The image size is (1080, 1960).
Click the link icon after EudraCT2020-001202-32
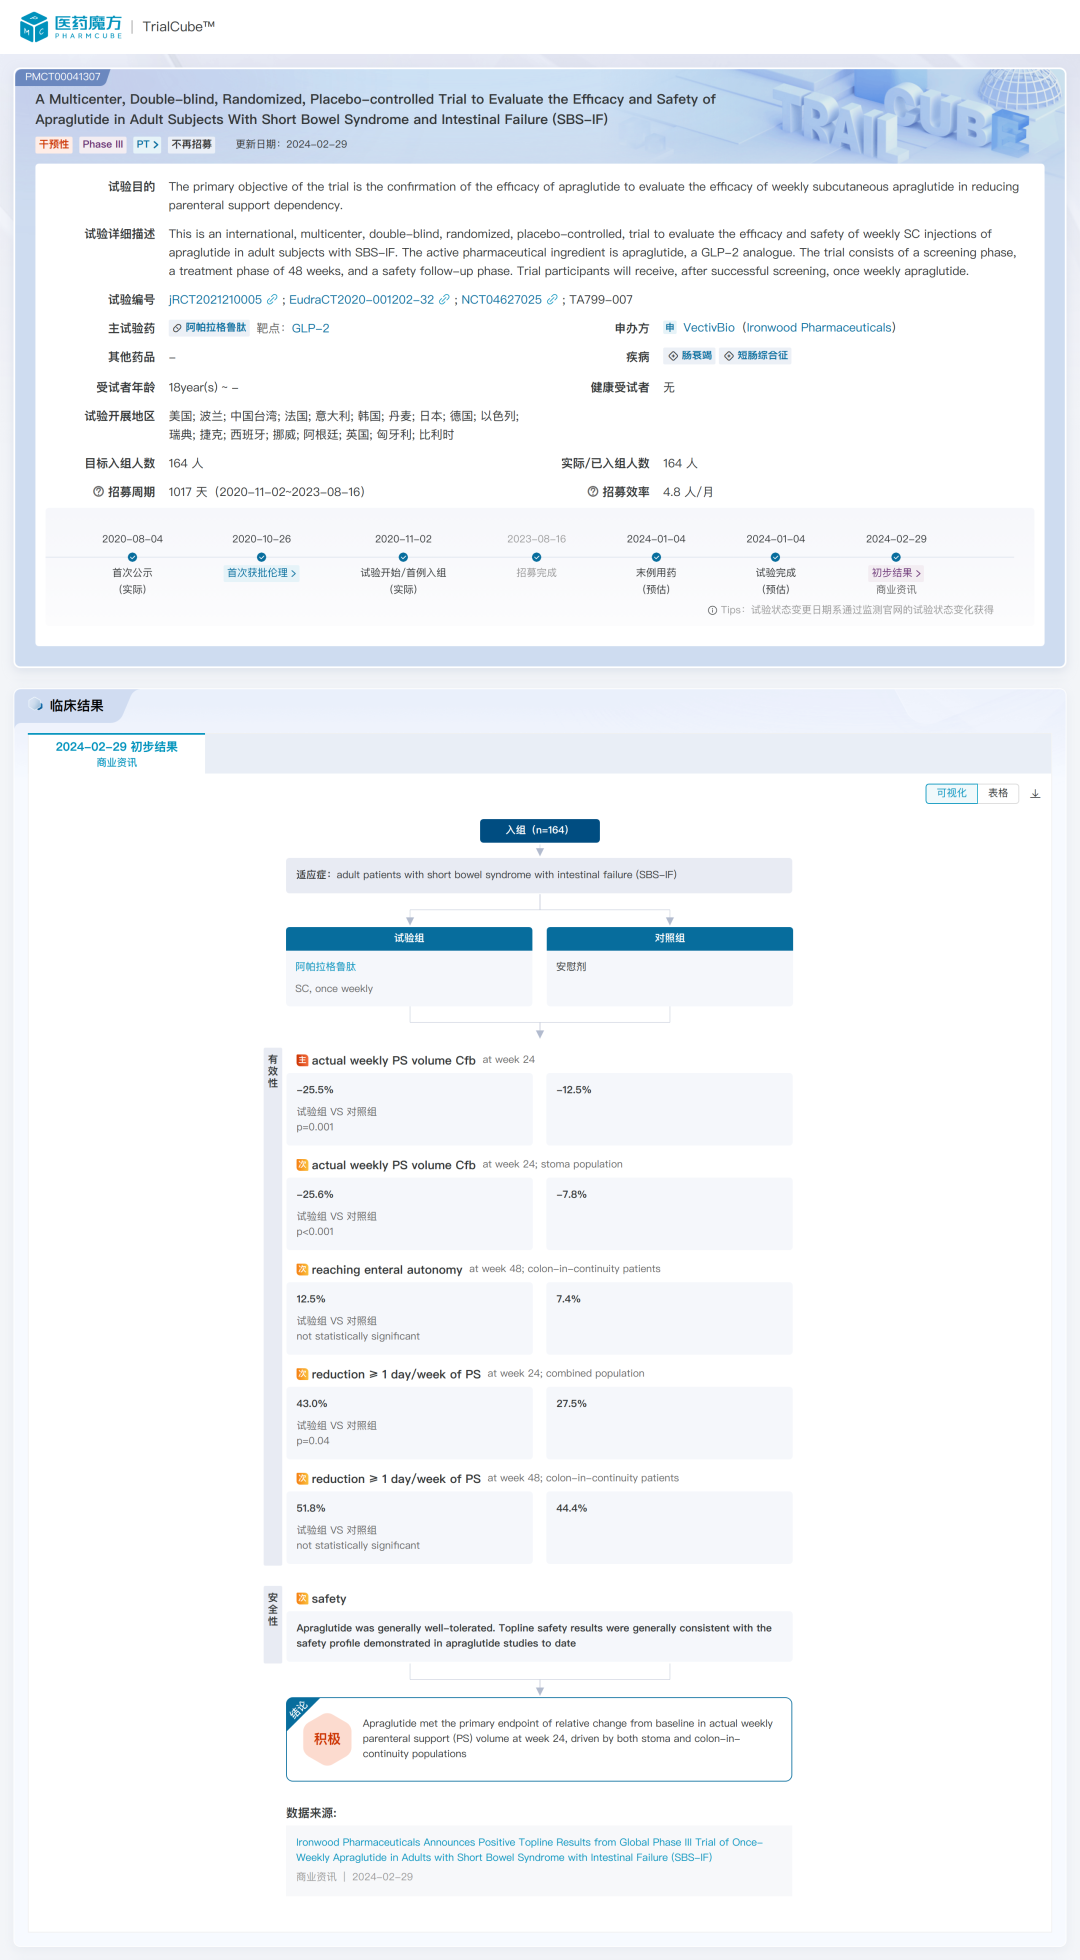[x=445, y=299]
